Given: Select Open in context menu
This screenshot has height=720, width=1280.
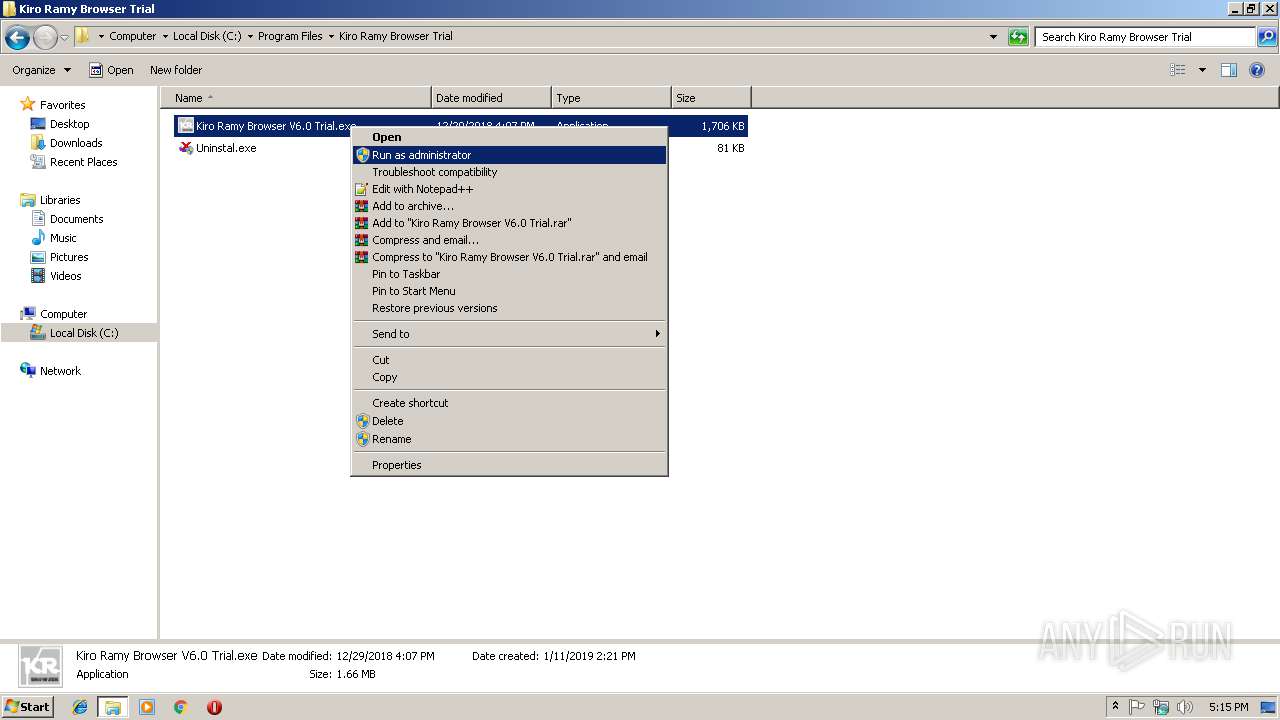Looking at the screenshot, I should click(x=509, y=137).
